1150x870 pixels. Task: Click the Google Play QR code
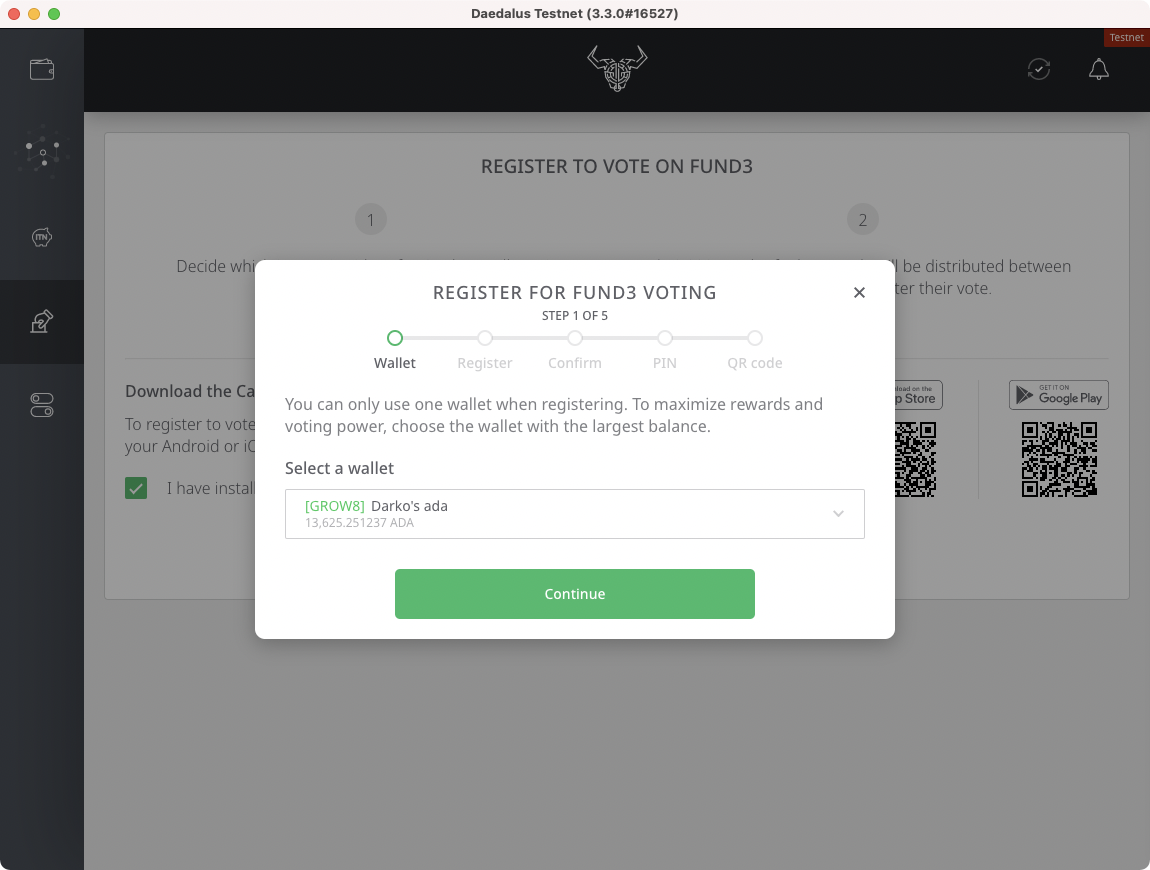tap(1059, 459)
